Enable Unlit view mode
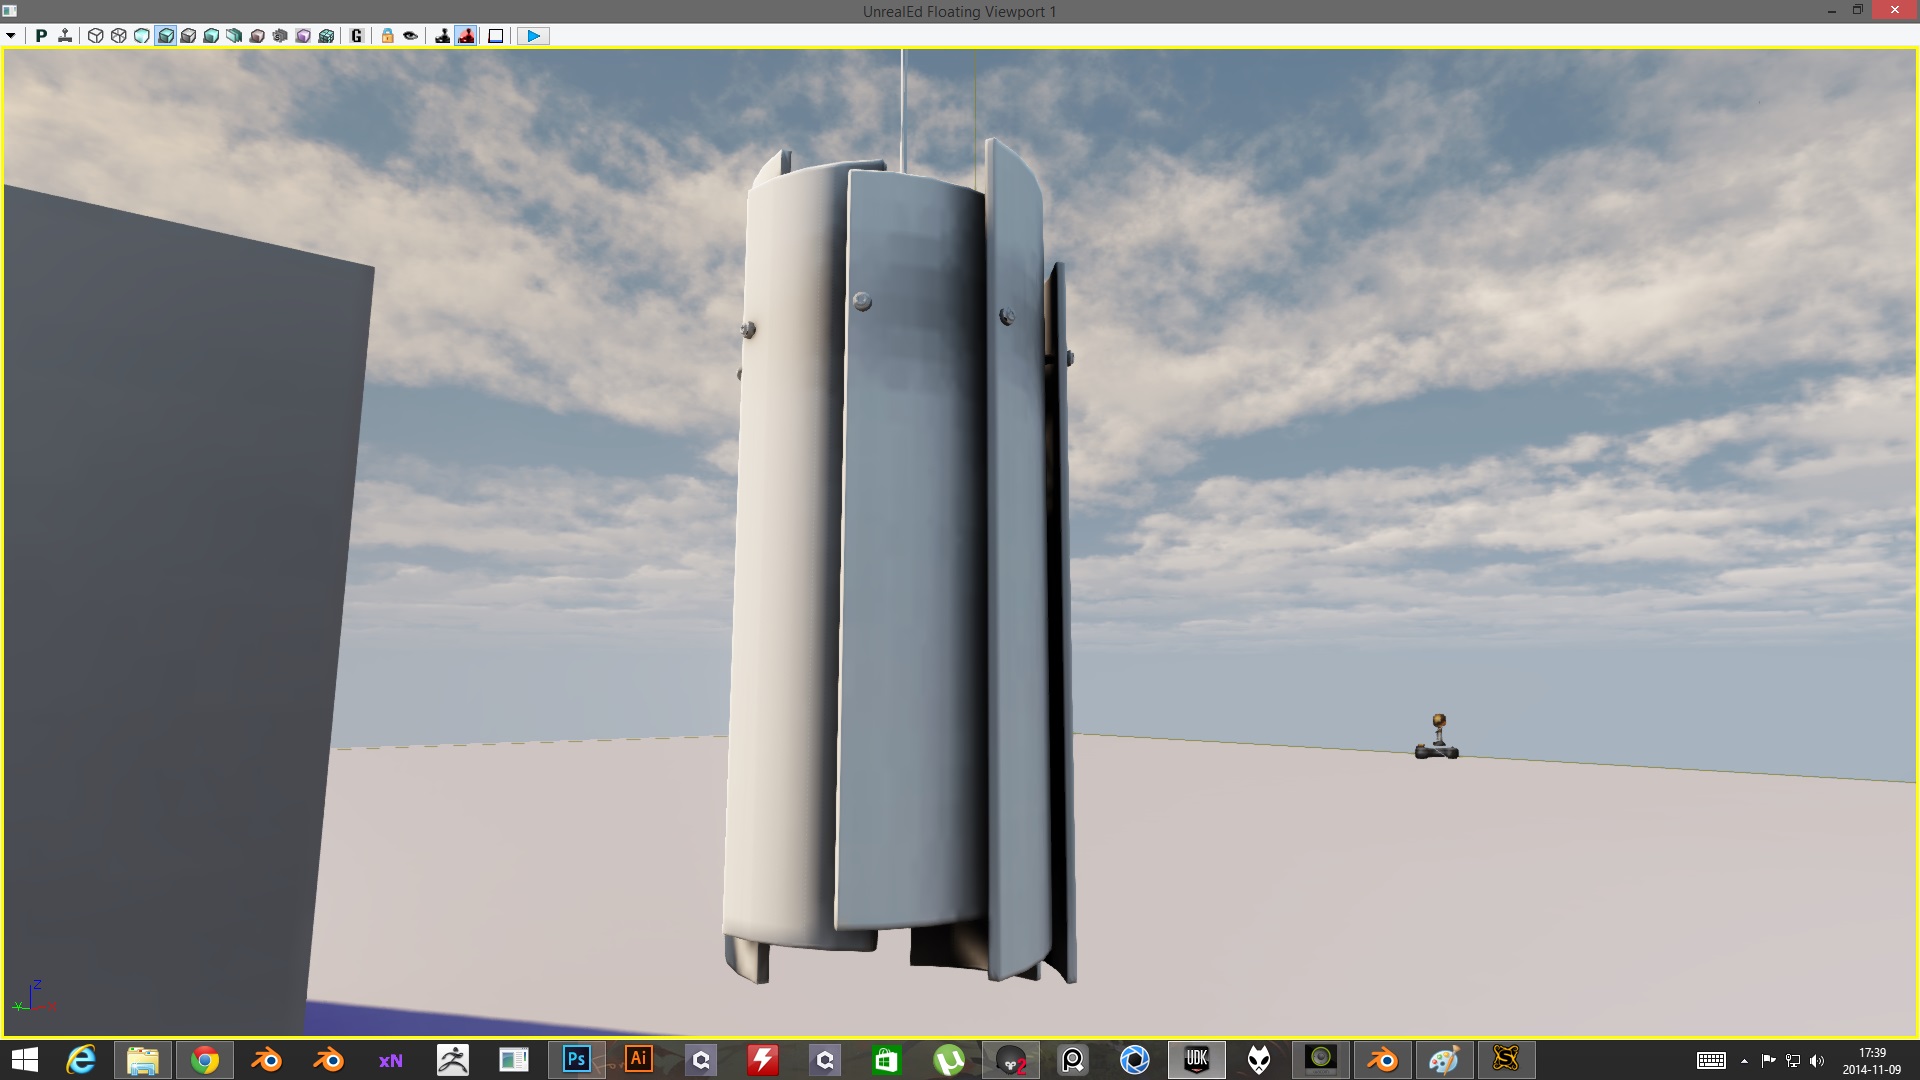Screen dimensions: 1920x1080 [143, 35]
